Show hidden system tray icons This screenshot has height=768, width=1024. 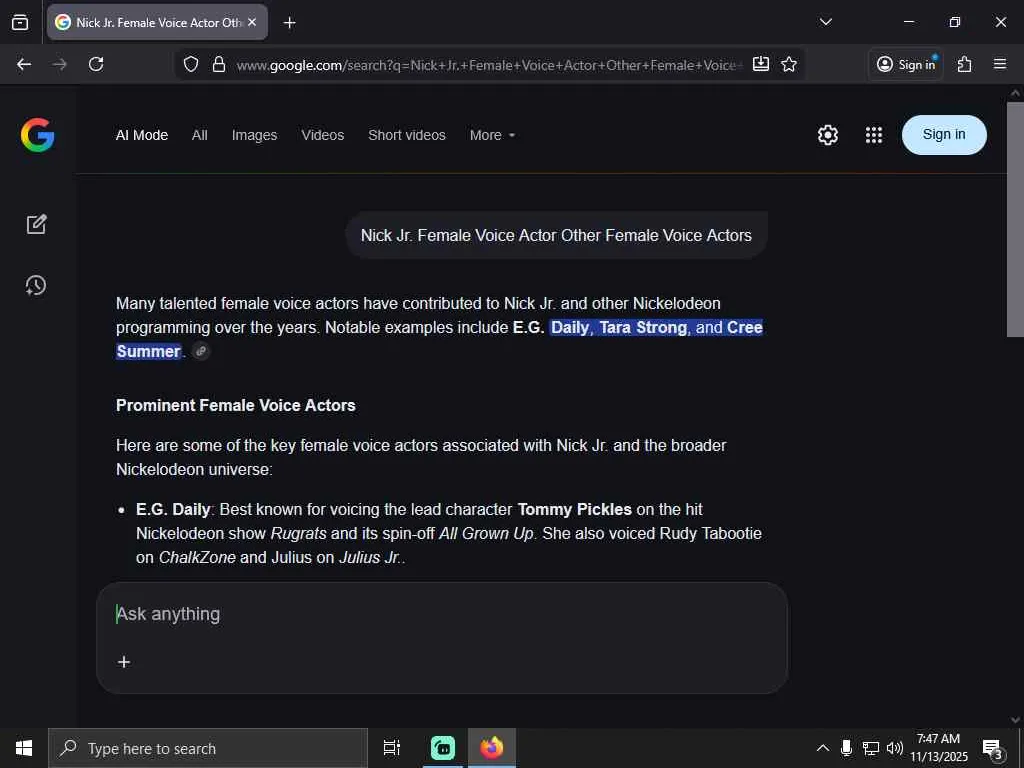(823, 748)
